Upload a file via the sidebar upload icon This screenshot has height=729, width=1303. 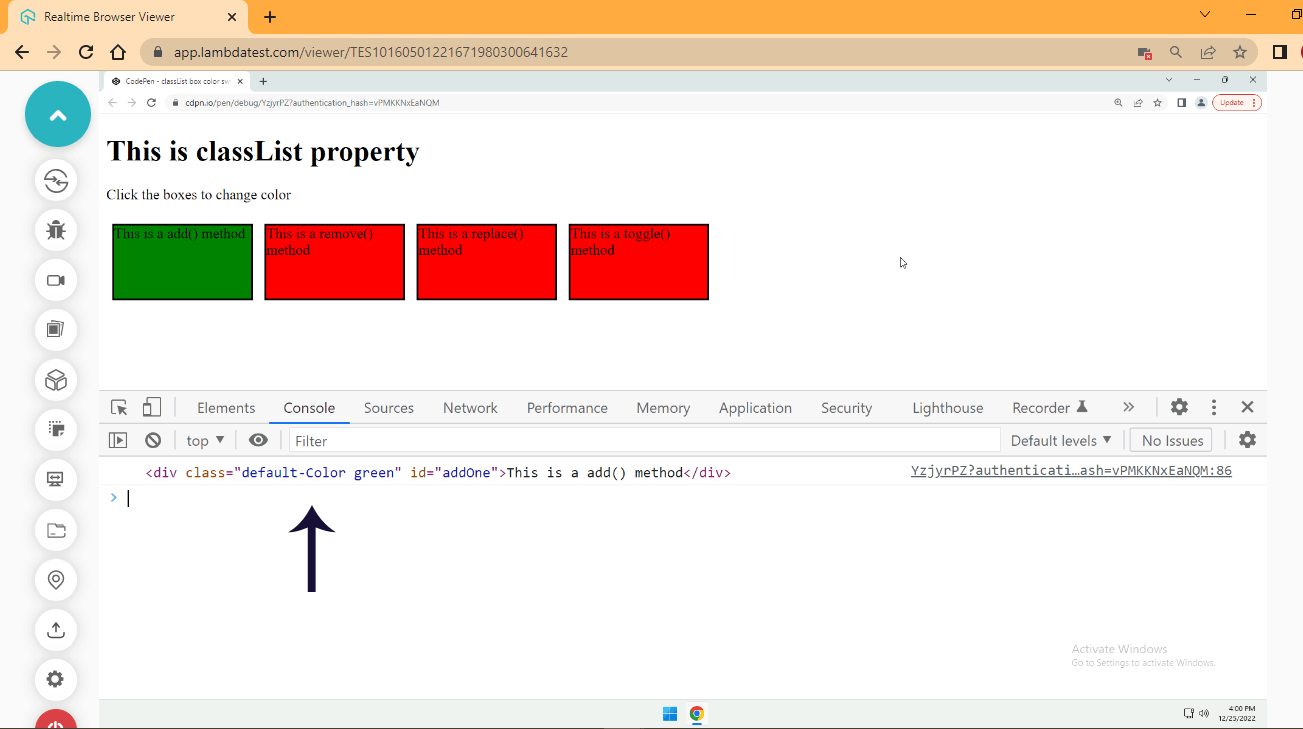click(x=57, y=630)
